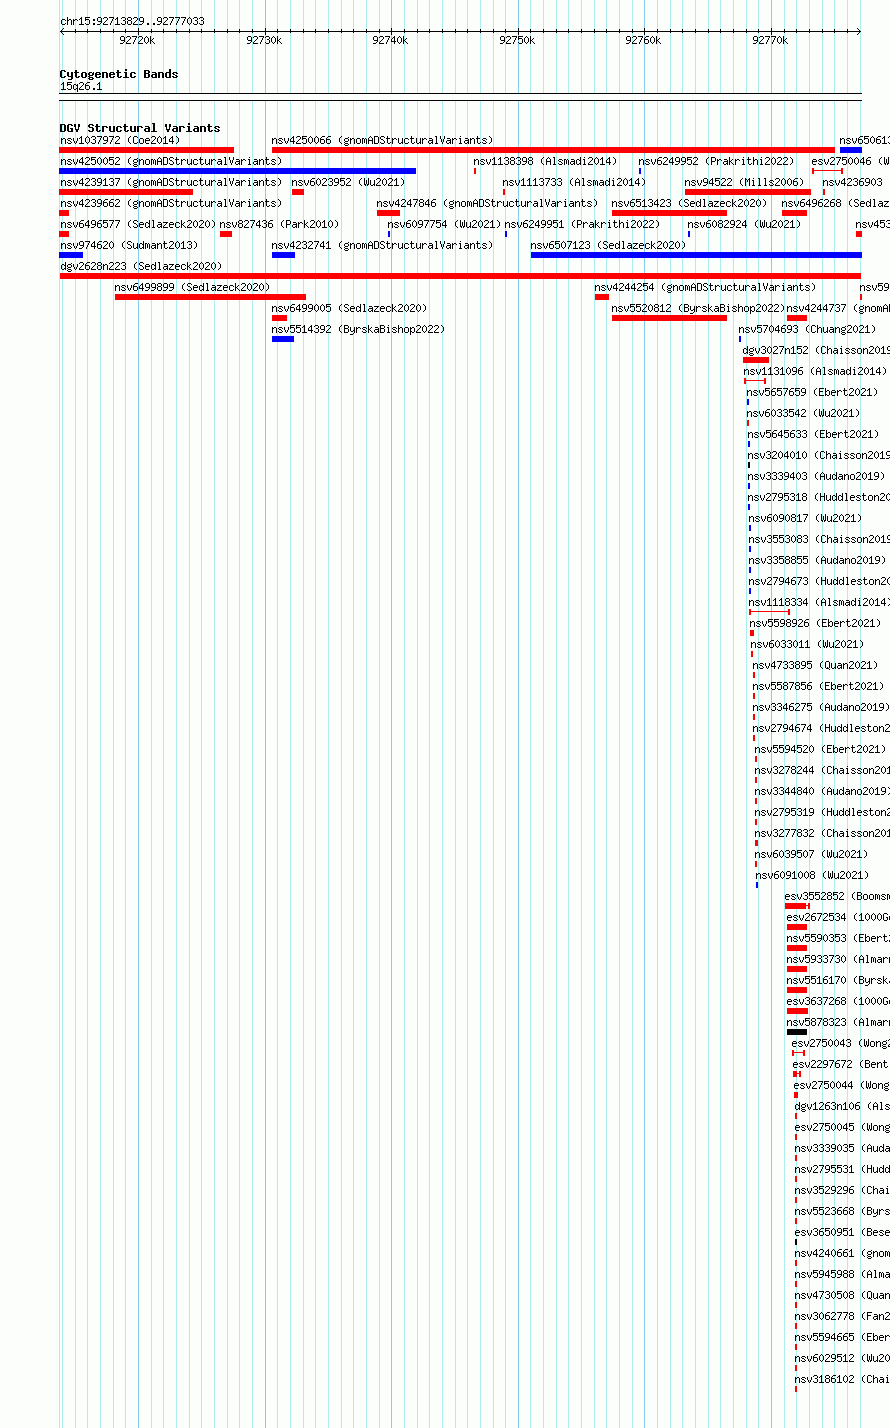Select the DGV Structural Variants track title
Screen dimensions: 890x1428
click(140, 128)
